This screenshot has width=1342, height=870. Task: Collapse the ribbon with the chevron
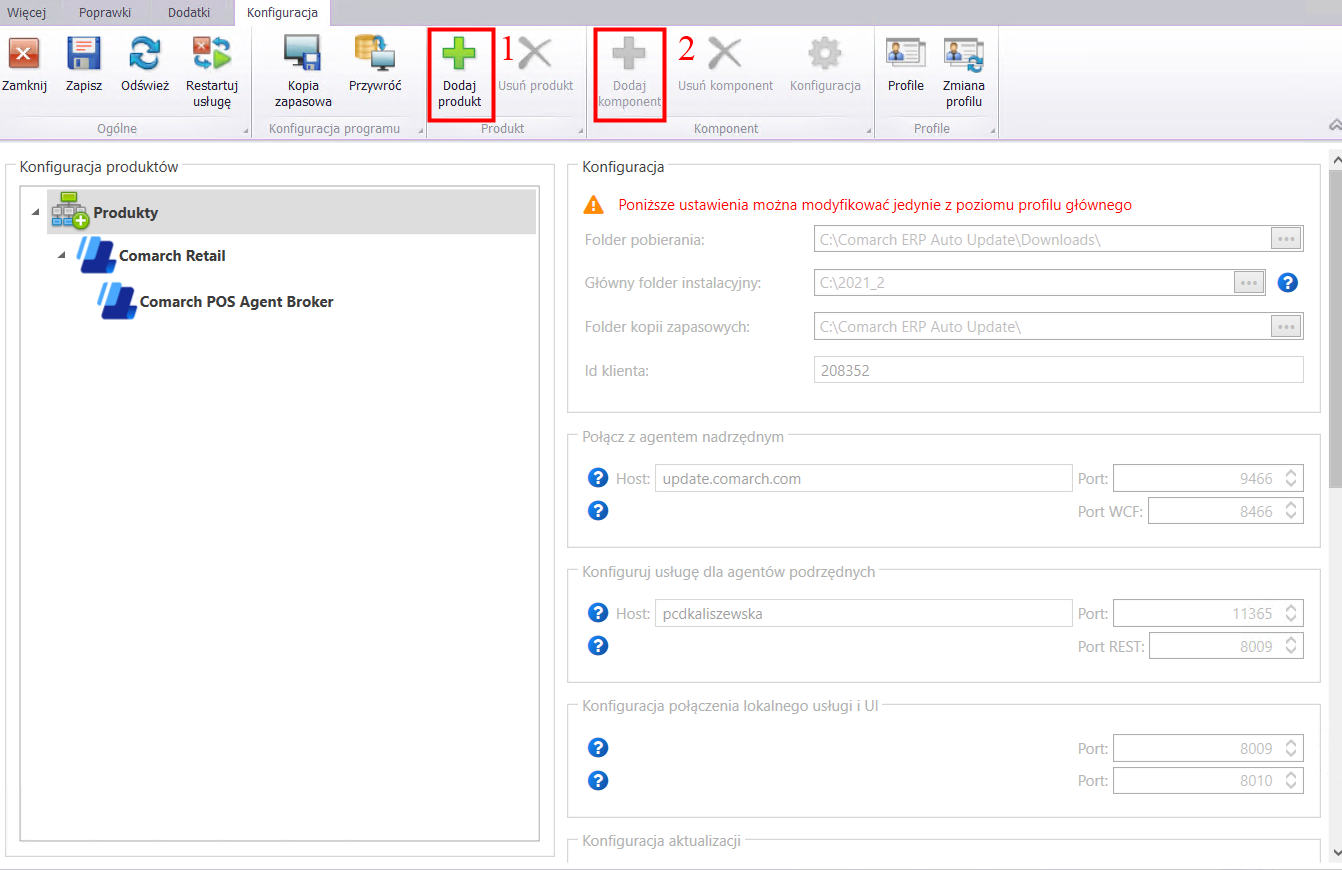[x=1333, y=126]
